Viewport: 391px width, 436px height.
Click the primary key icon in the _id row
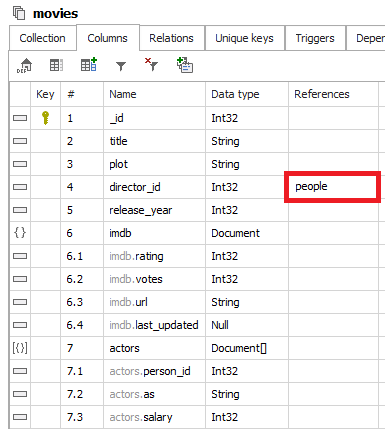tap(45, 118)
